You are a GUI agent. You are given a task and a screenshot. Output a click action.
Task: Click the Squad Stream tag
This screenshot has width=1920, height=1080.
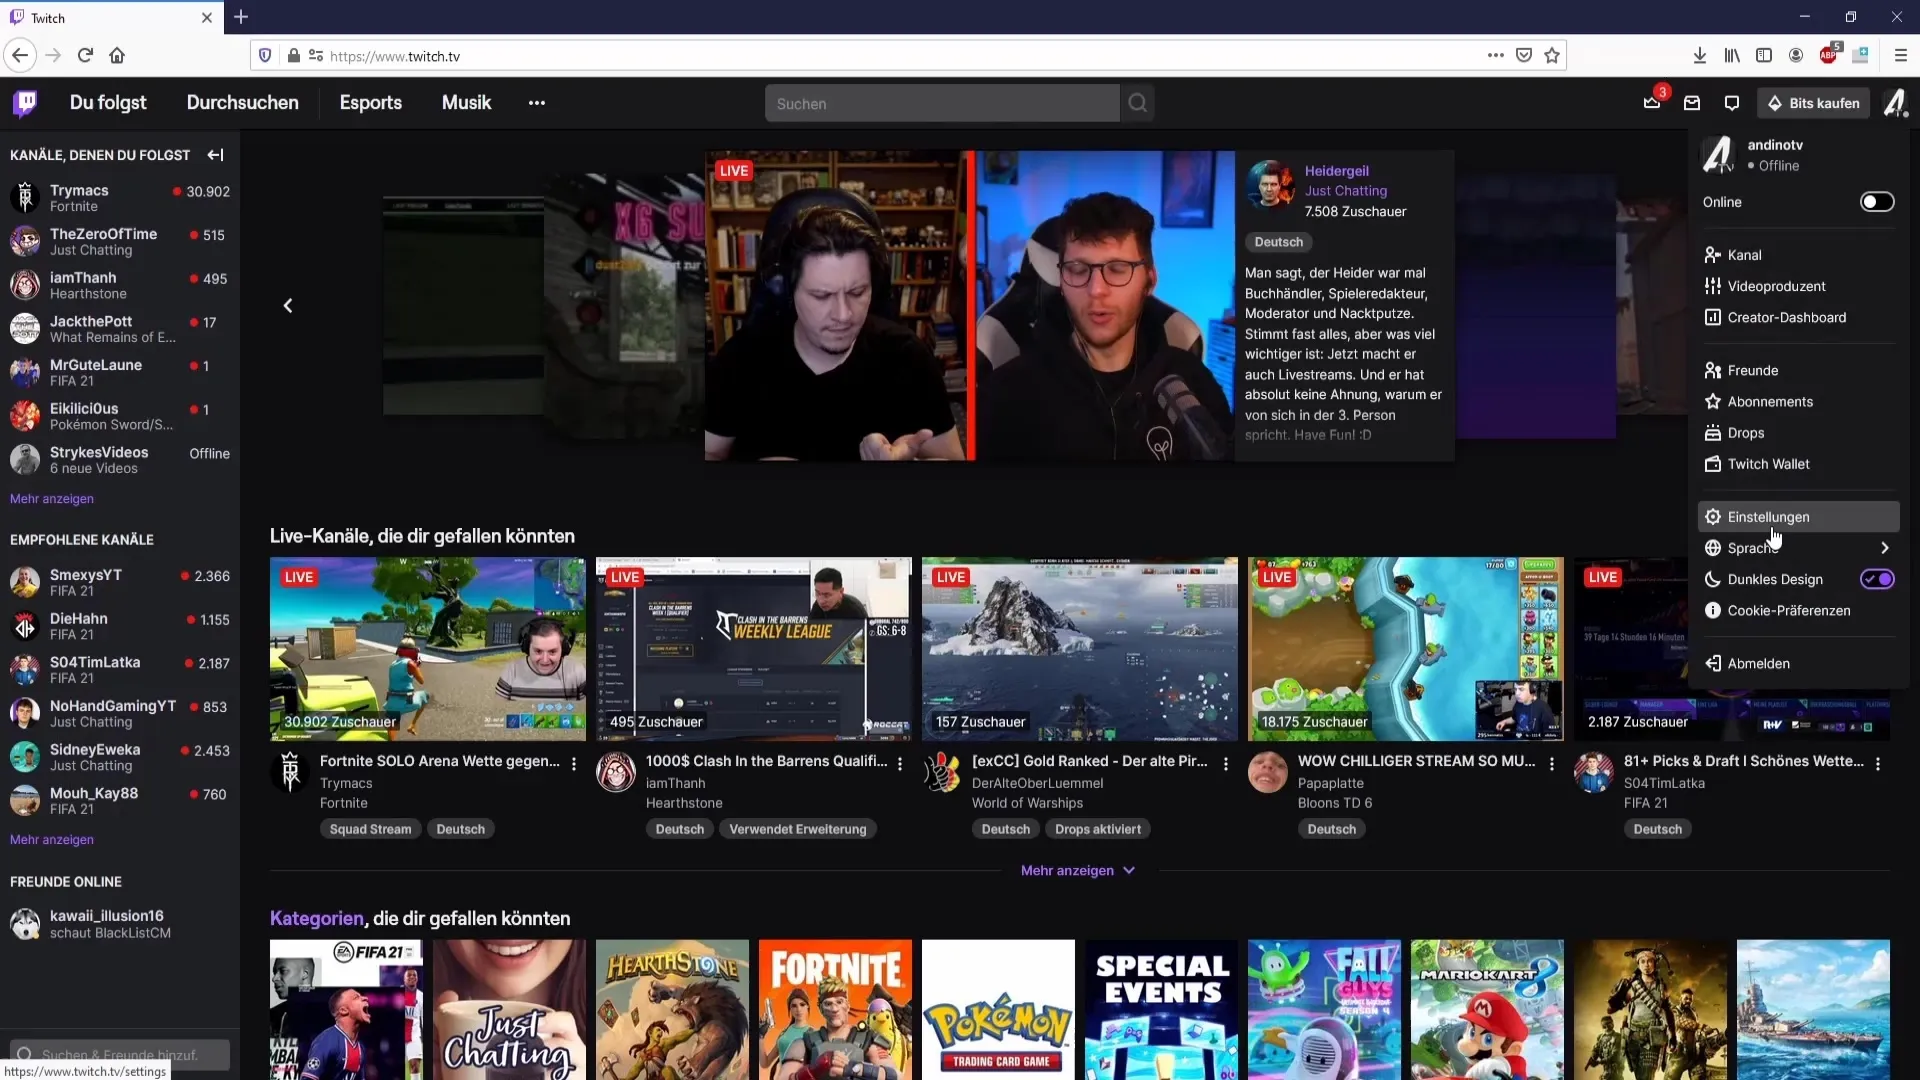pyautogui.click(x=370, y=829)
